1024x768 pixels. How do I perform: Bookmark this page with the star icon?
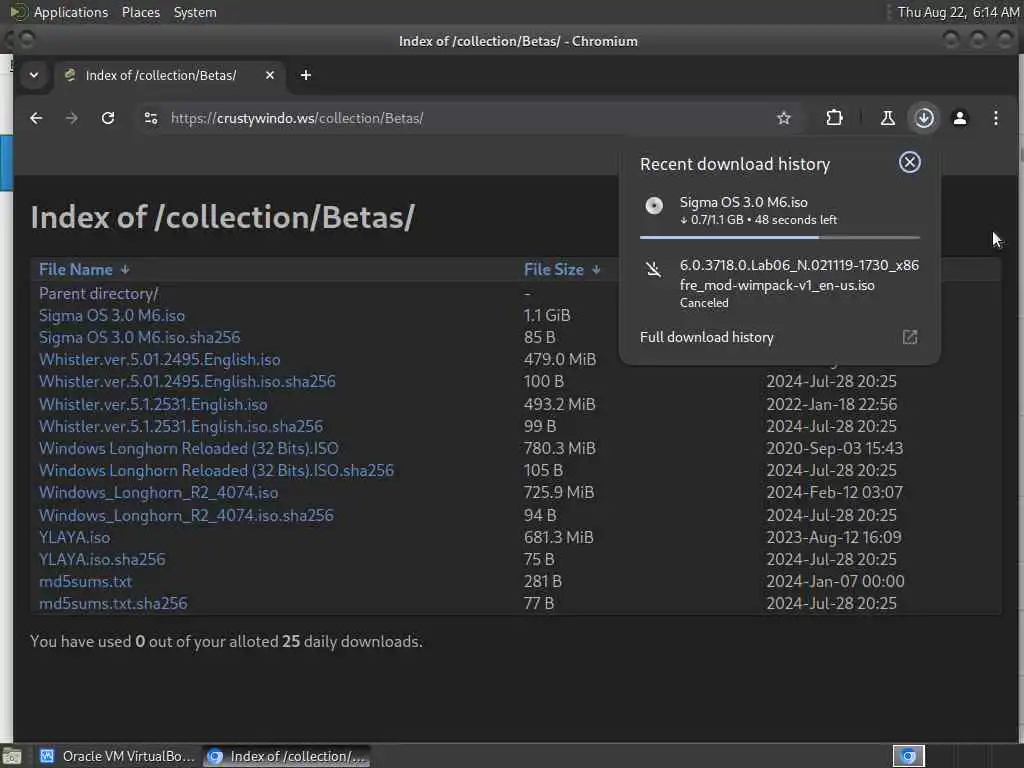(784, 118)
